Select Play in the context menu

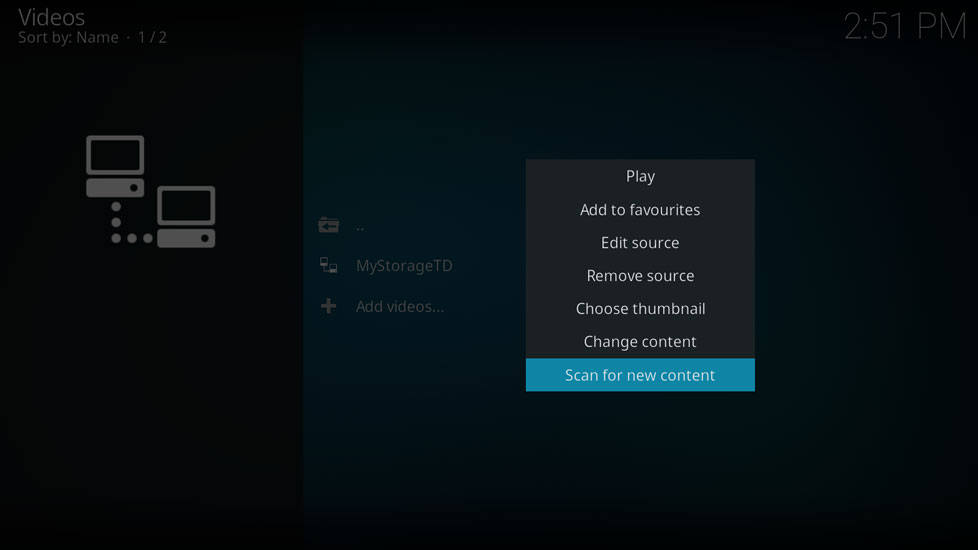click(640, 176)
